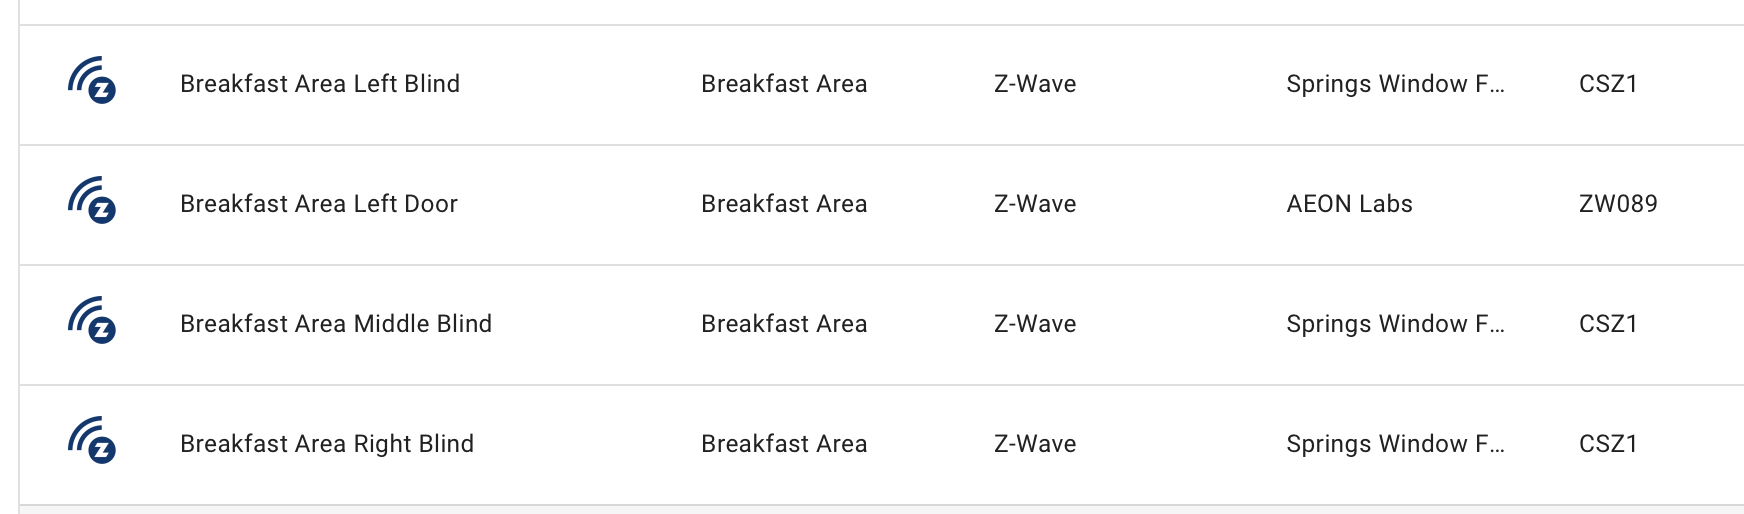The height and width of the screenshot is (514, 1744).
Task: Click Breakfast Area area cell in Left Blind row
Action: click(x=784, y=84)
